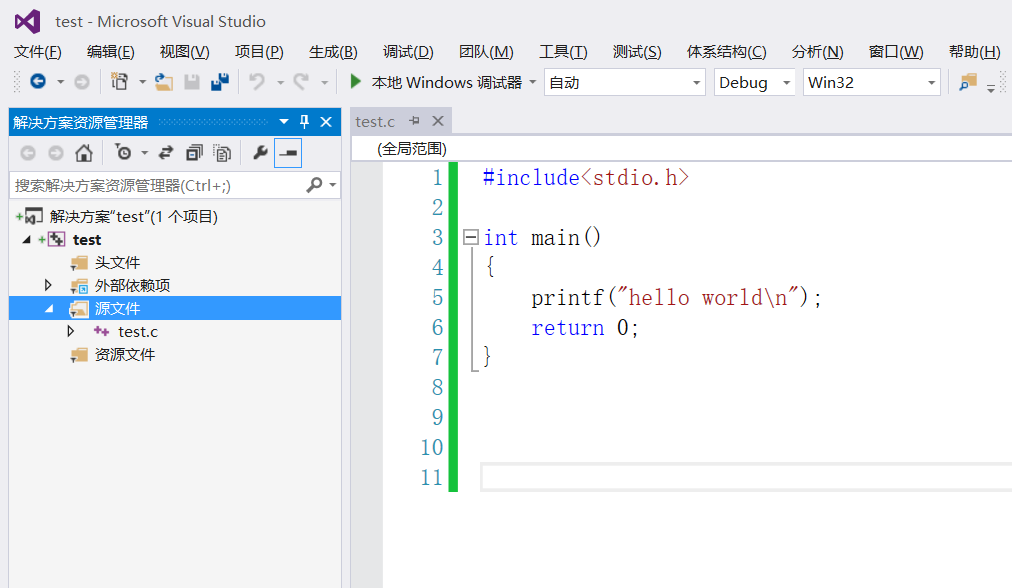
Task: Click the Show All Files icon
Action: coord(222,153)
